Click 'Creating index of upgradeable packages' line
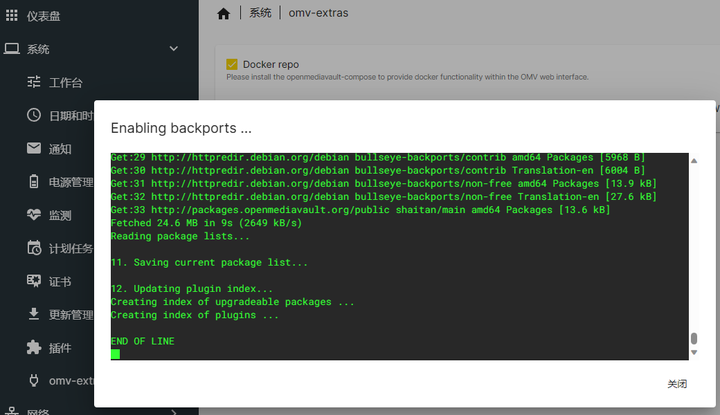The height and width of the screenshot is (415, 720). (x=232, y=302)
